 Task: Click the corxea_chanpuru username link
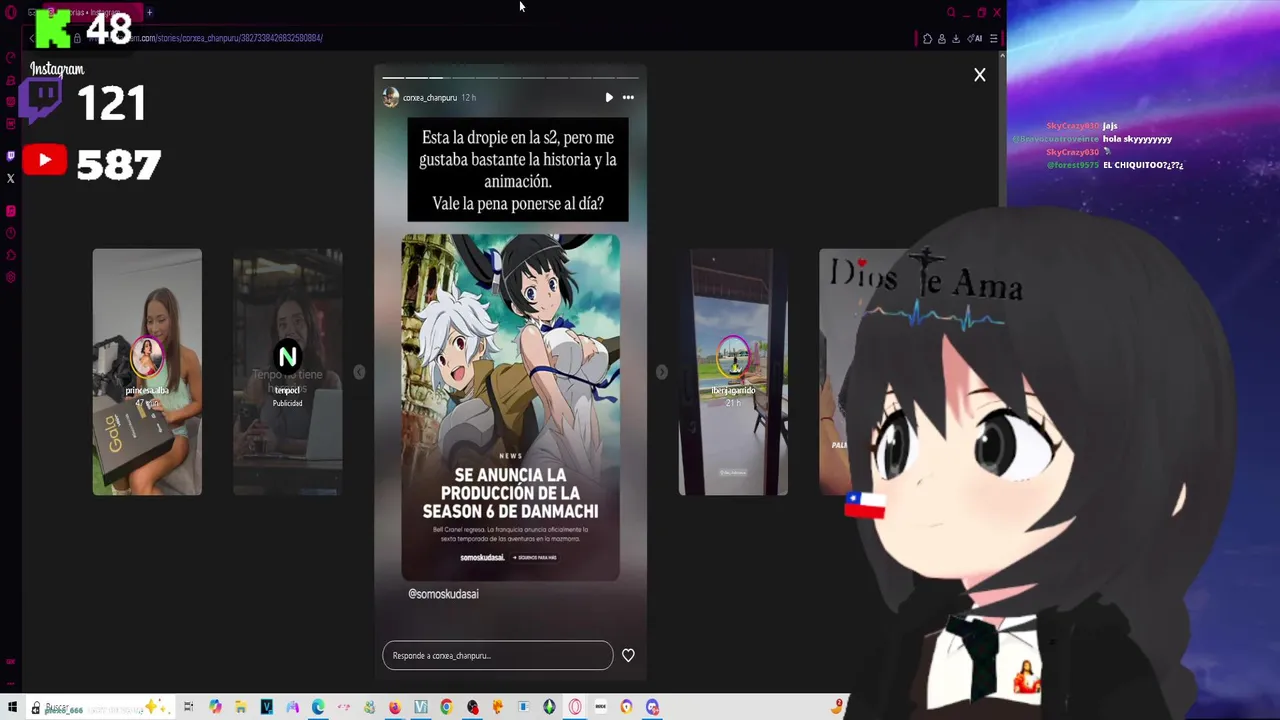click(430, 98)
